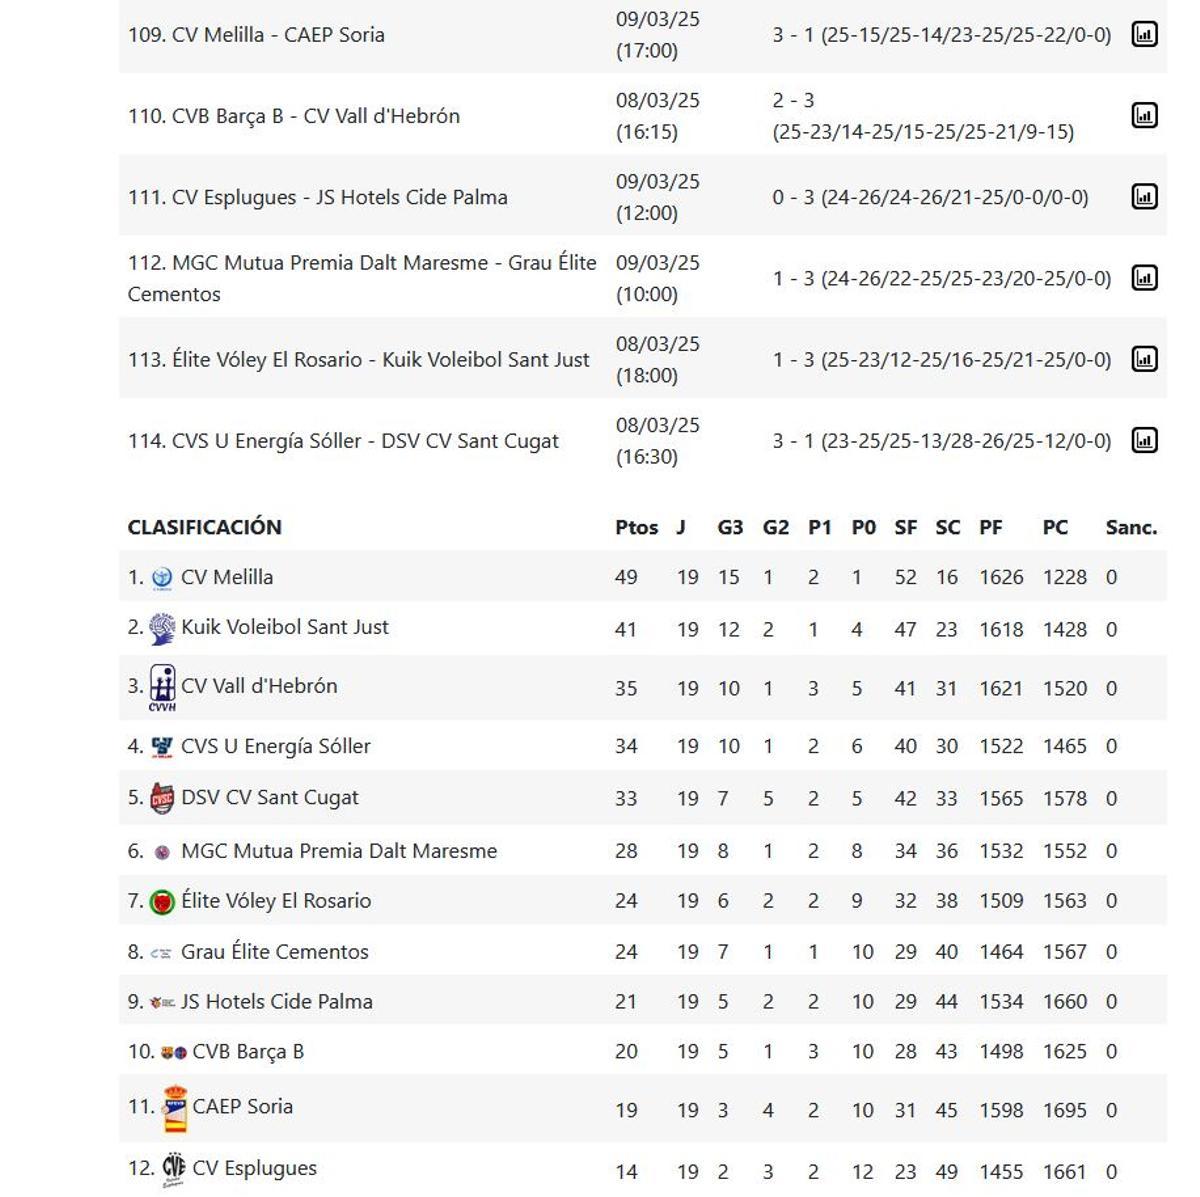Click the CV Melilla team logo
Screen dimensions: 1200x1197
point(161,576)
